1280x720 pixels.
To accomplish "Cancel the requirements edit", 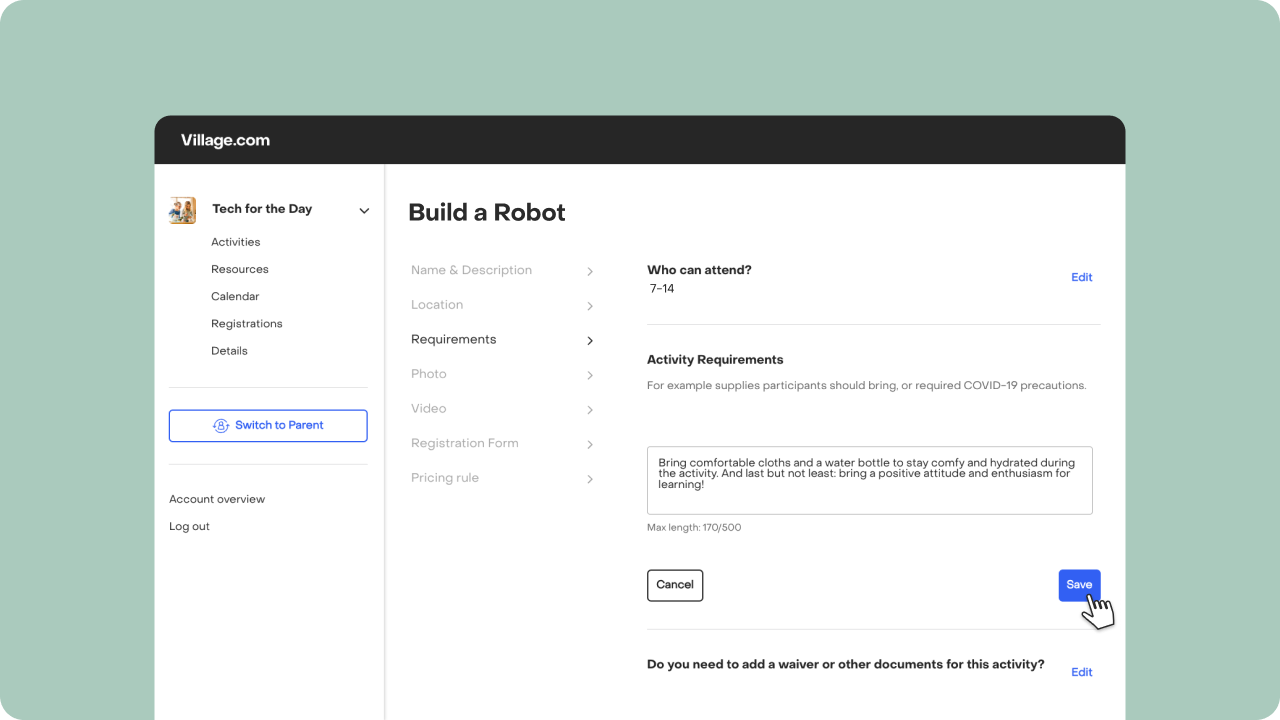I will (x=675, y=585).
